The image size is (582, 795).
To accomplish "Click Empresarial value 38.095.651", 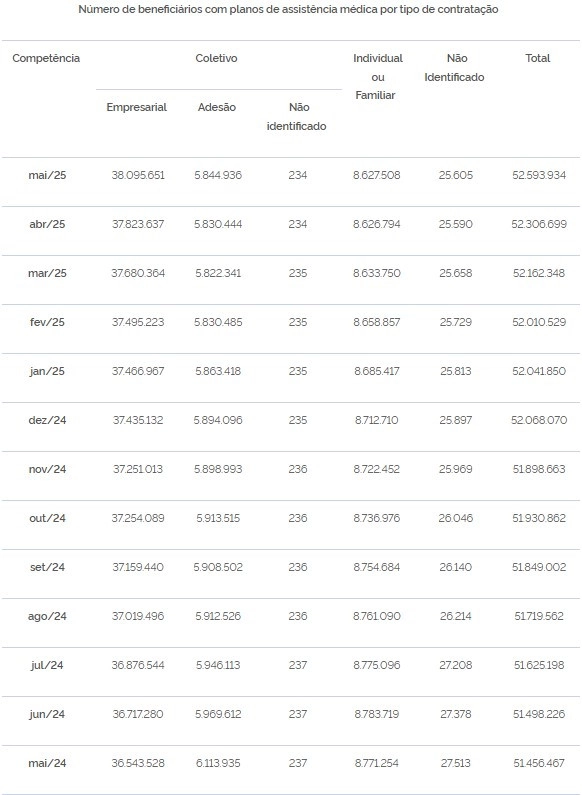I will click(138, 175).
